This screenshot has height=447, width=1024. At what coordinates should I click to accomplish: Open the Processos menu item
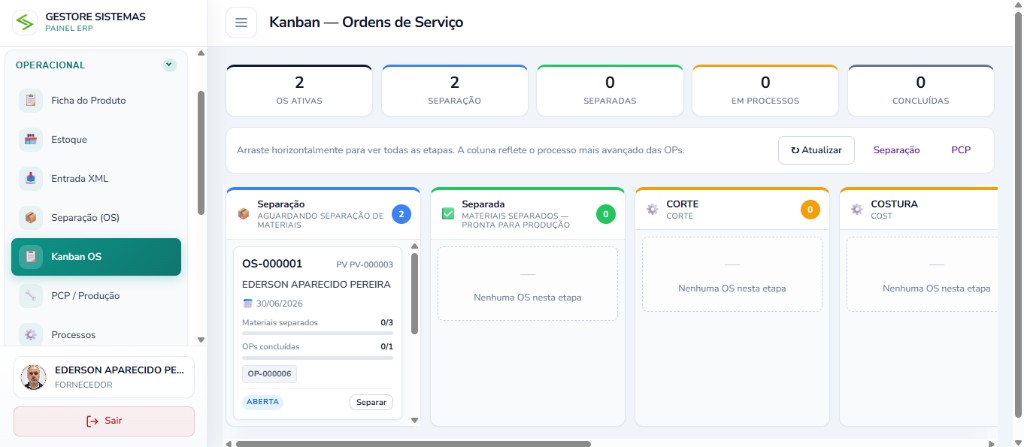(x=96, y=335)
